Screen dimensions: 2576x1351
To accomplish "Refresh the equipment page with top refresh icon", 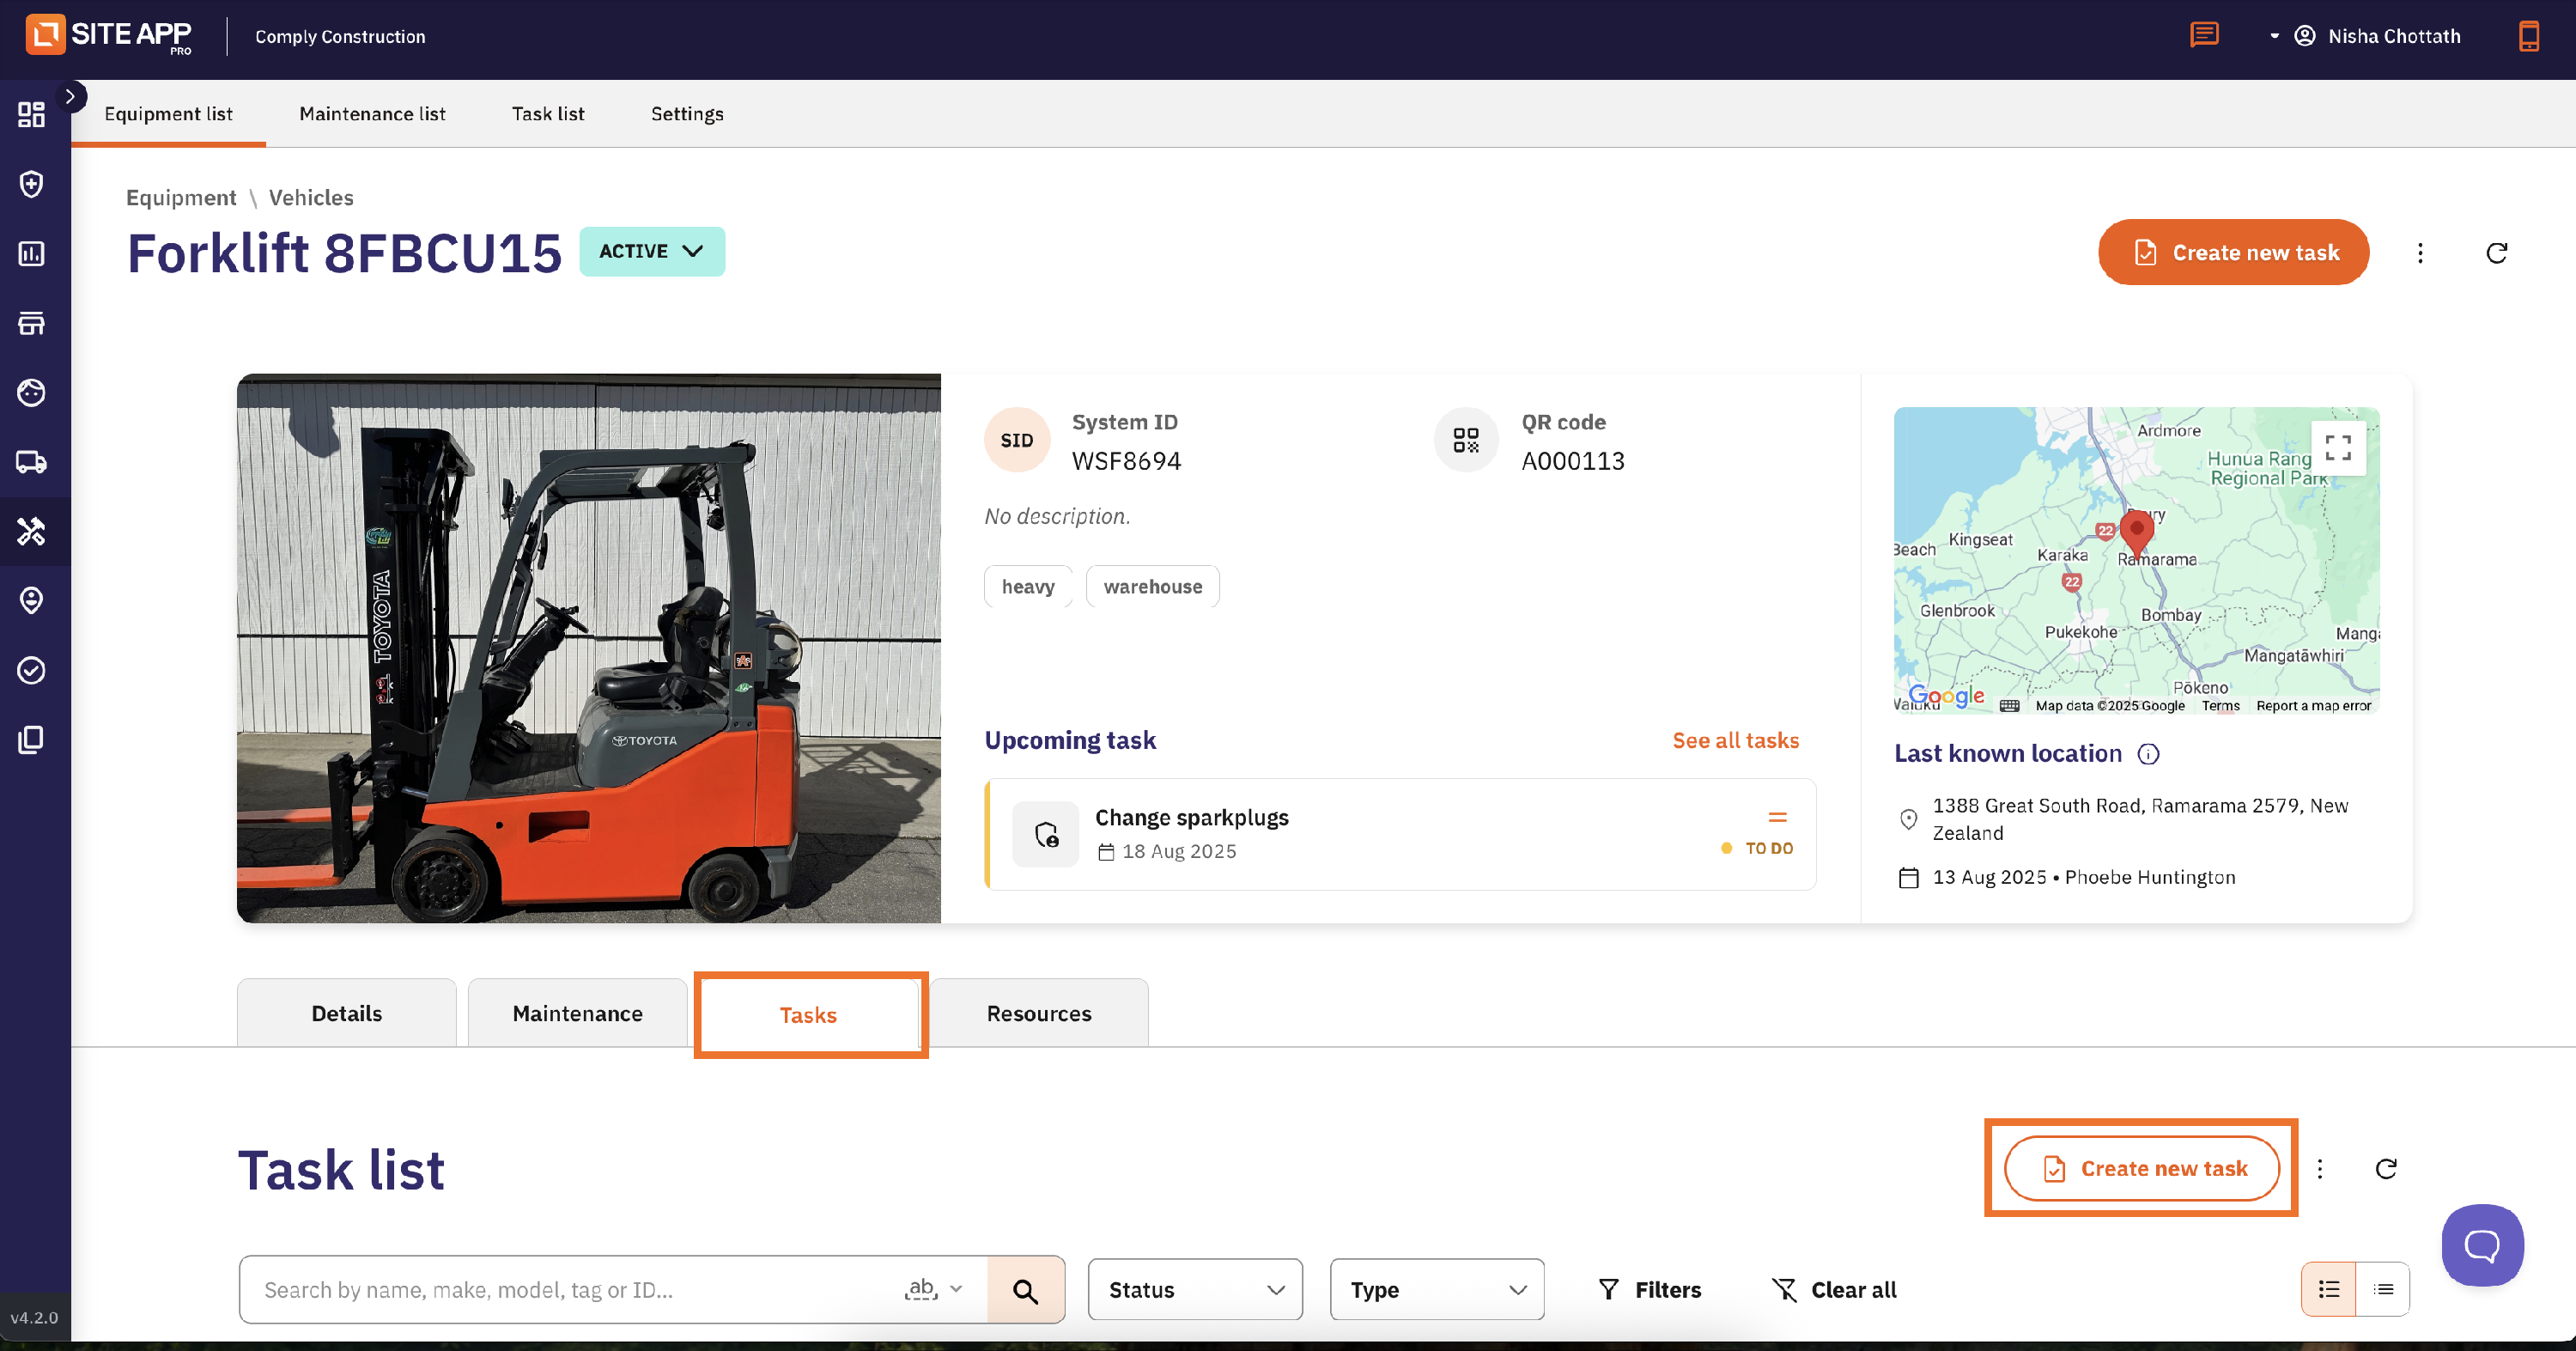I will pyautogui.click(x=2496, y=253).
